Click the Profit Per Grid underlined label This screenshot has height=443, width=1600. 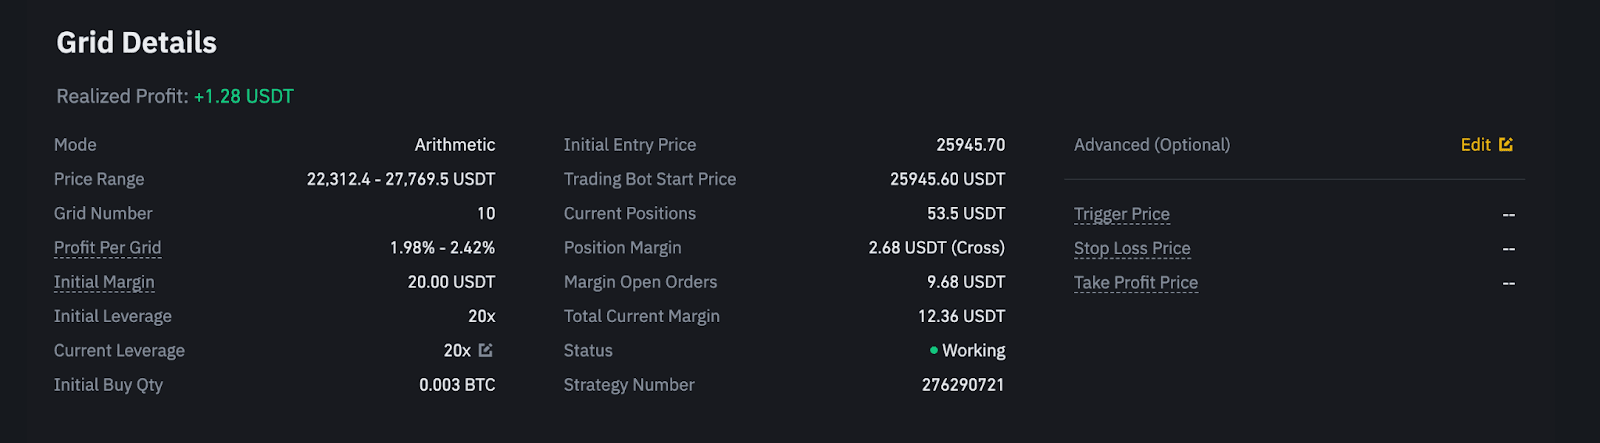(107, 248)
